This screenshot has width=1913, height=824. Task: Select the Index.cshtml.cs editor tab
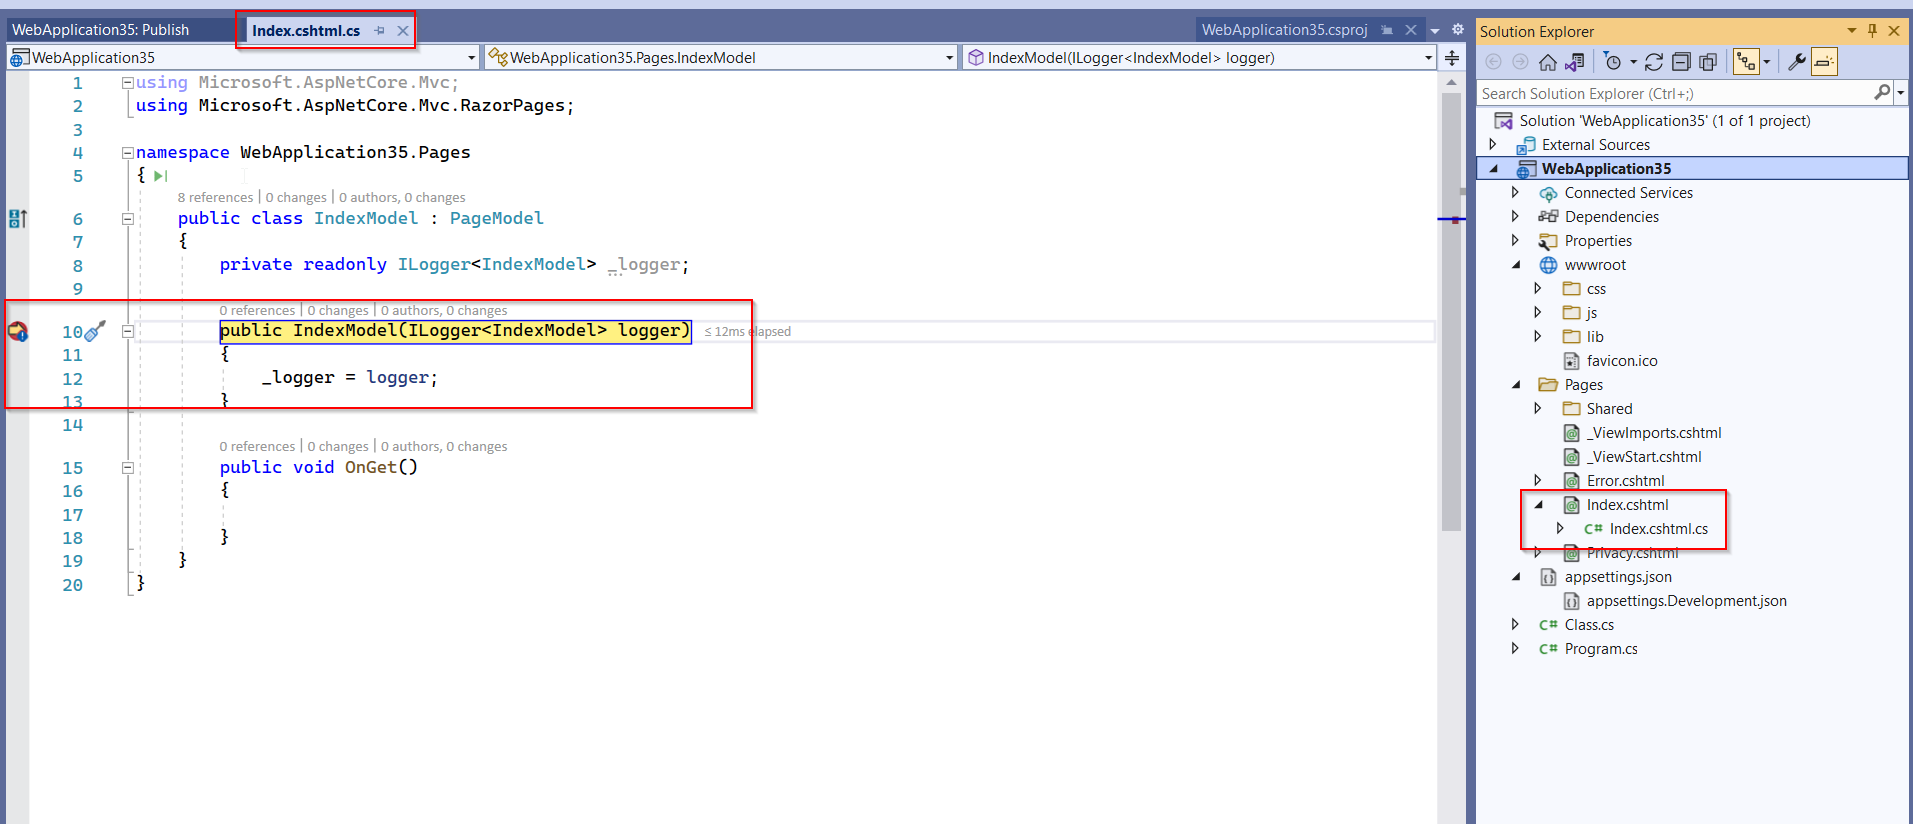tap(306, 31)
